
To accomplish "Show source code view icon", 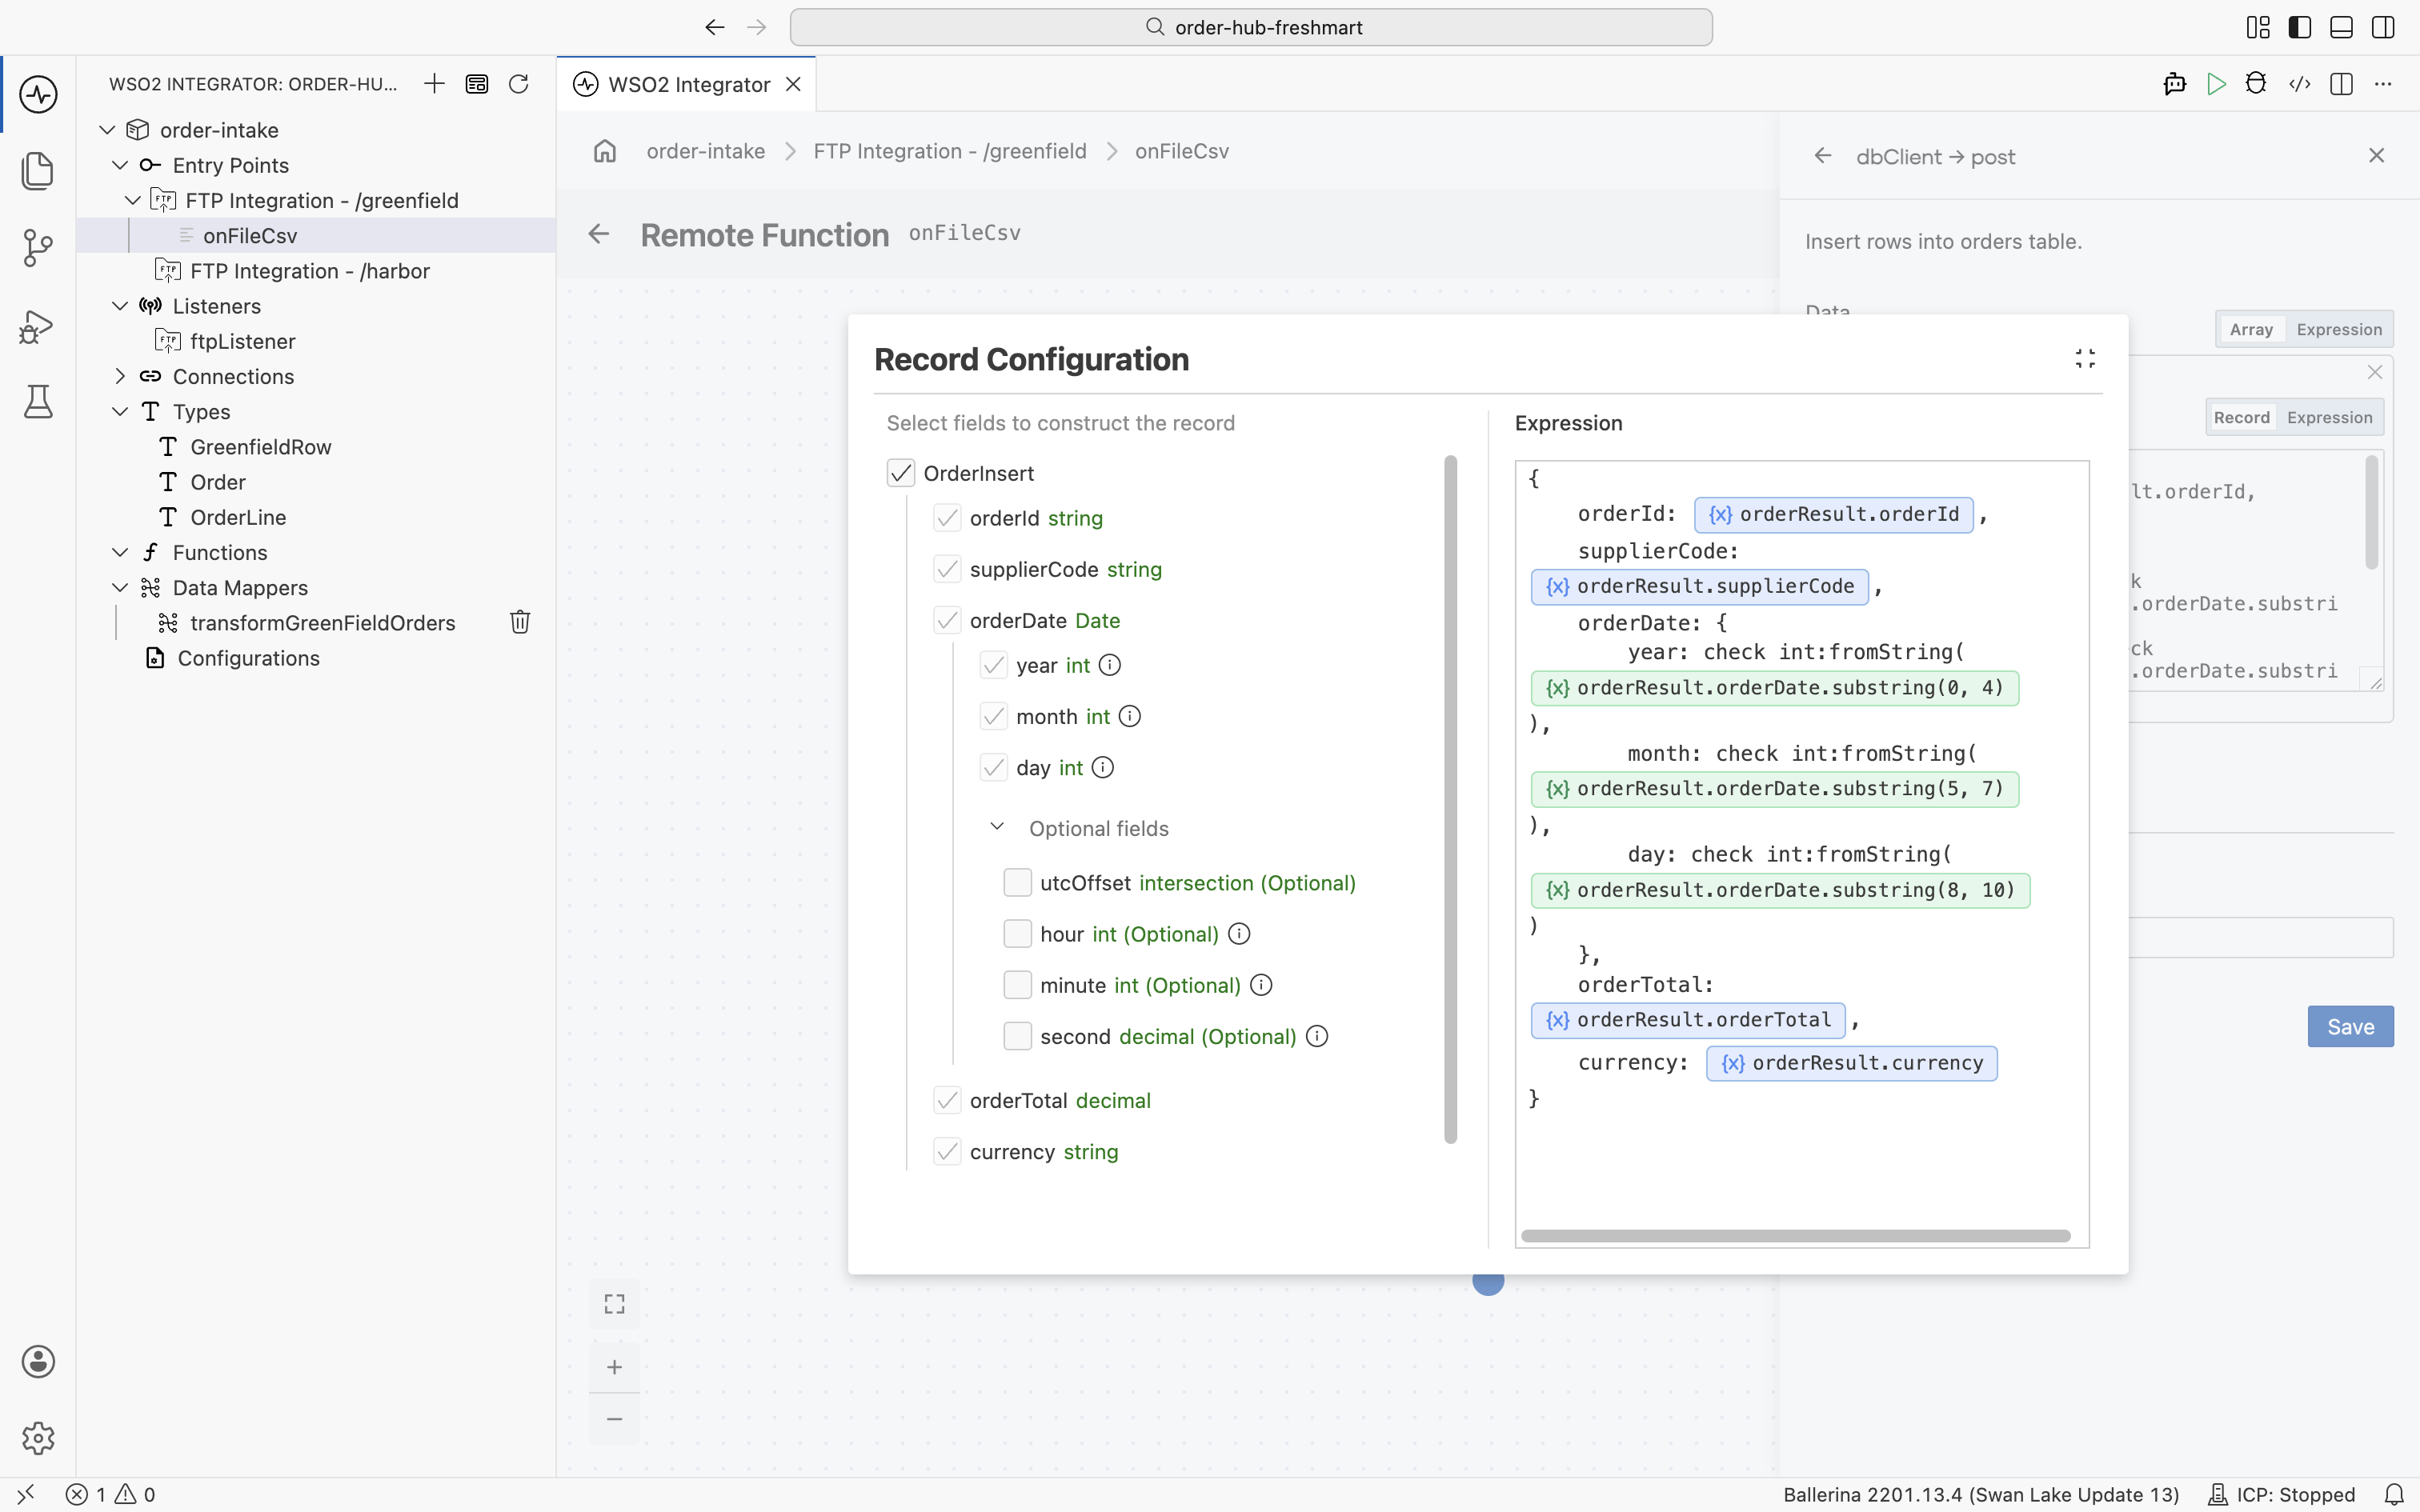I will click(2299, 84).
